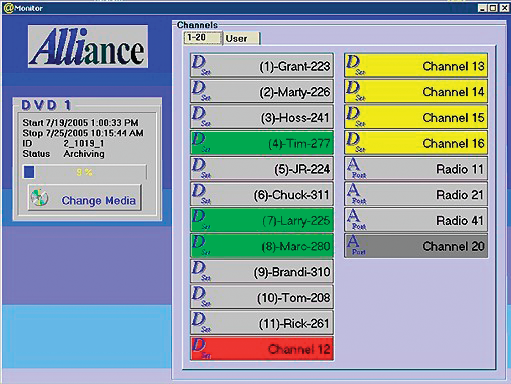
Task: Click the D Set icon on Channel 13
Action: pyautogui.click(x=355, y=65)
